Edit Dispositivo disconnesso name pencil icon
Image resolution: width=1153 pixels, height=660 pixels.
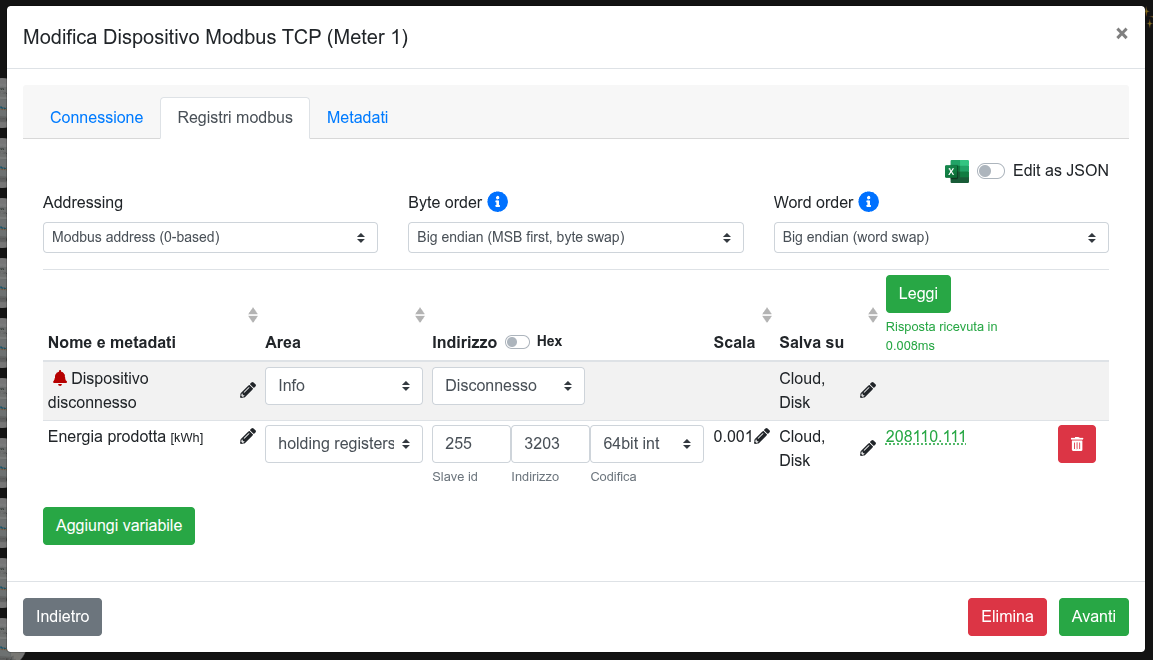pyautogui.click(x=248, y=390)
